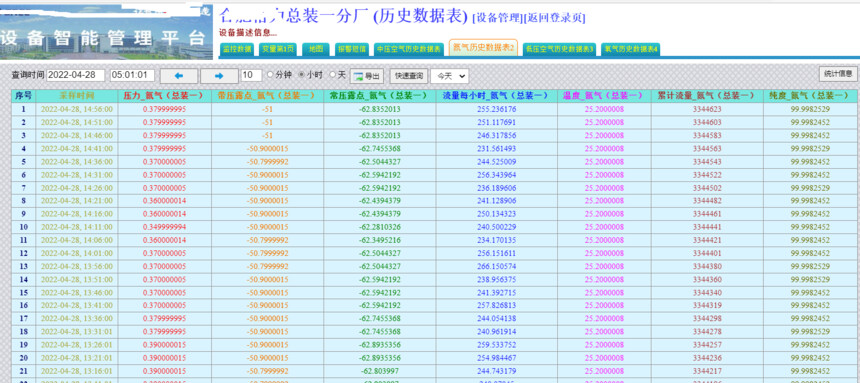Viewport: 860px width, 383px height.
Task: Open the 今天 quick-range dropdown
Action: tap(449, 76)
